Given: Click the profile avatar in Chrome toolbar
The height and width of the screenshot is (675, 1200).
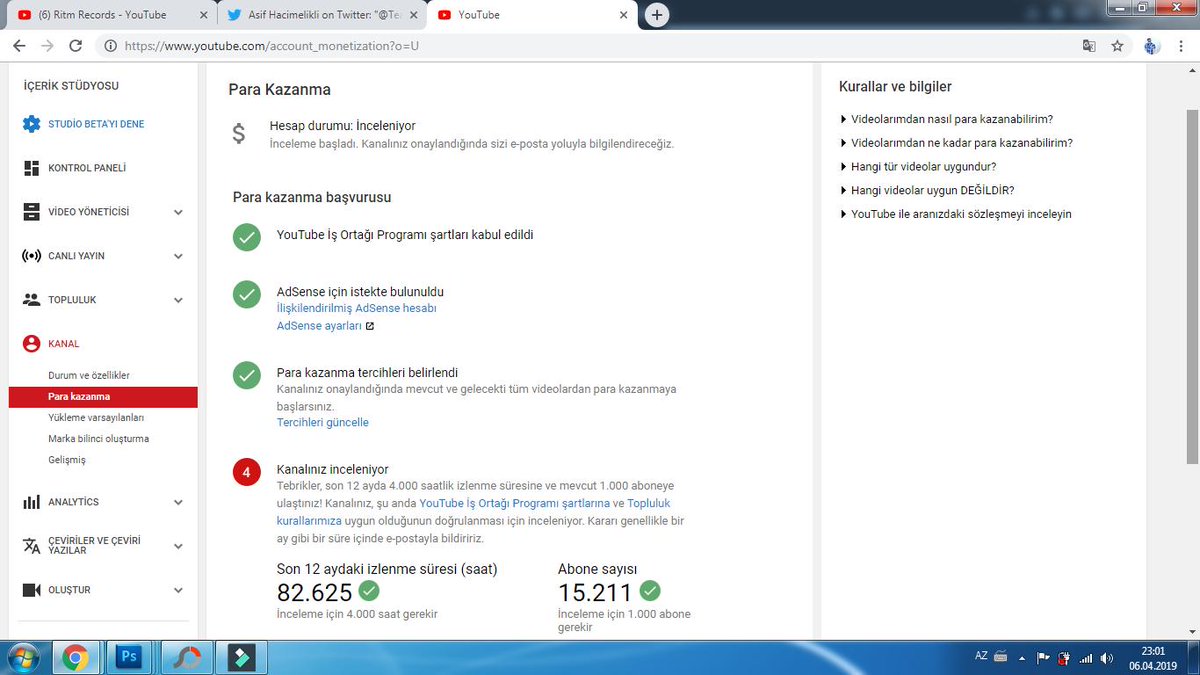Looking at the screenshot, I should (1151, 46).
